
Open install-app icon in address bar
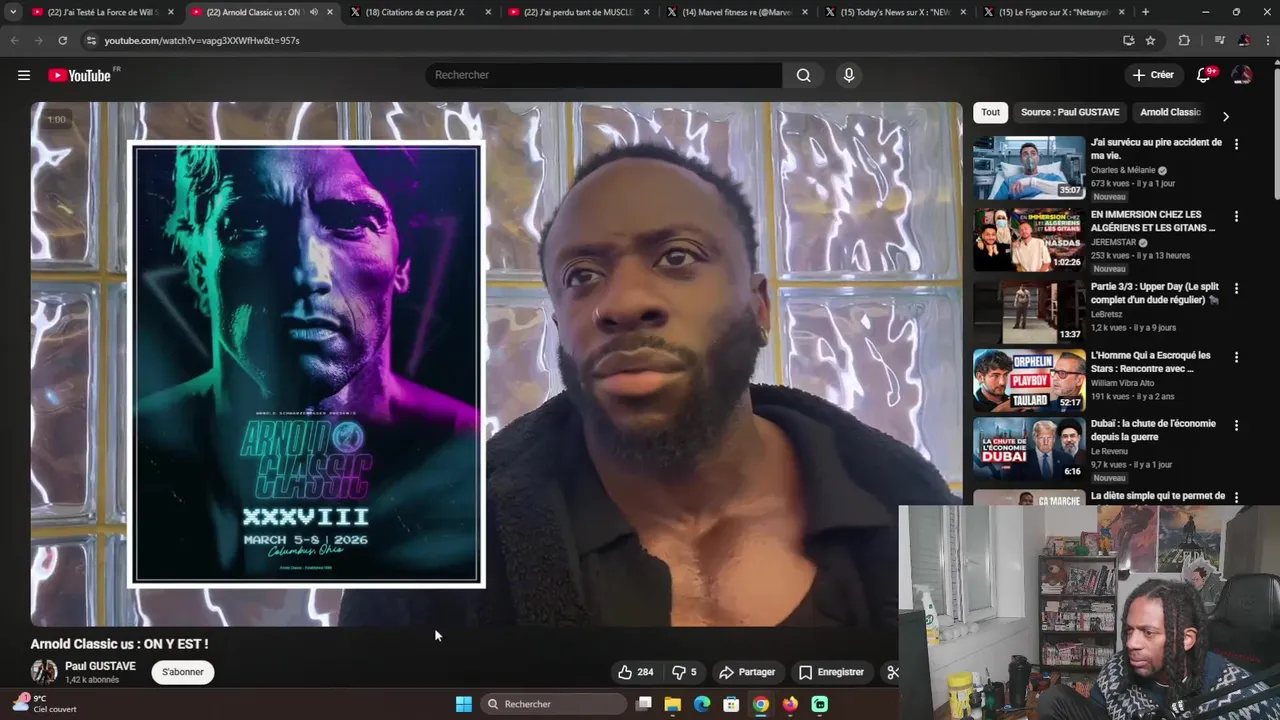[1128, 40]
